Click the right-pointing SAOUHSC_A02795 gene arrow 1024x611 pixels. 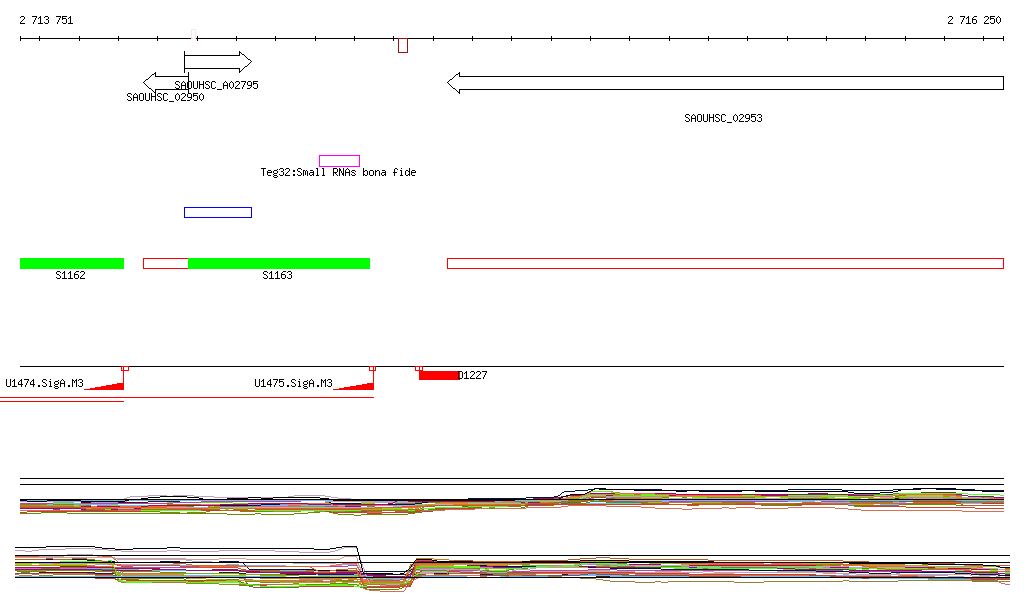217,62
